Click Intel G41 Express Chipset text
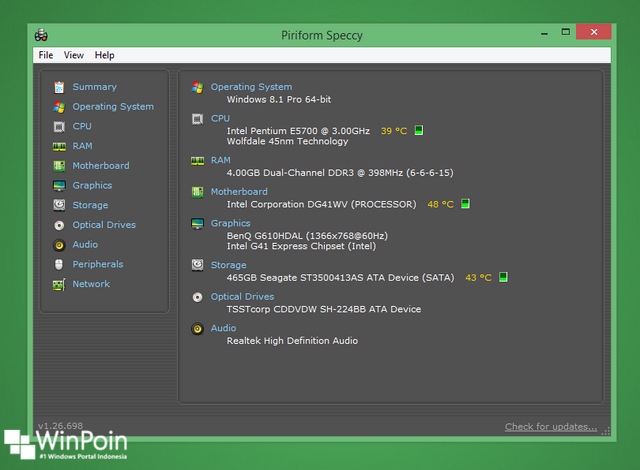Image resolution: width=640 pixels, height=470 pixels. click(x=301, y=246)
